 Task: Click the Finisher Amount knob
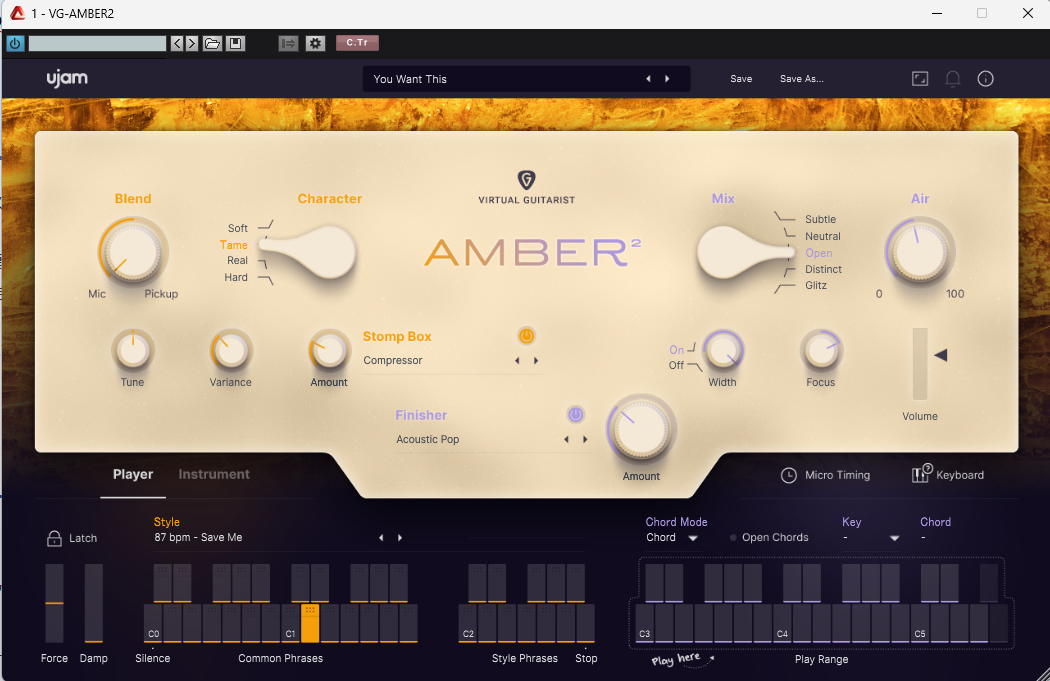pos(642,429)
